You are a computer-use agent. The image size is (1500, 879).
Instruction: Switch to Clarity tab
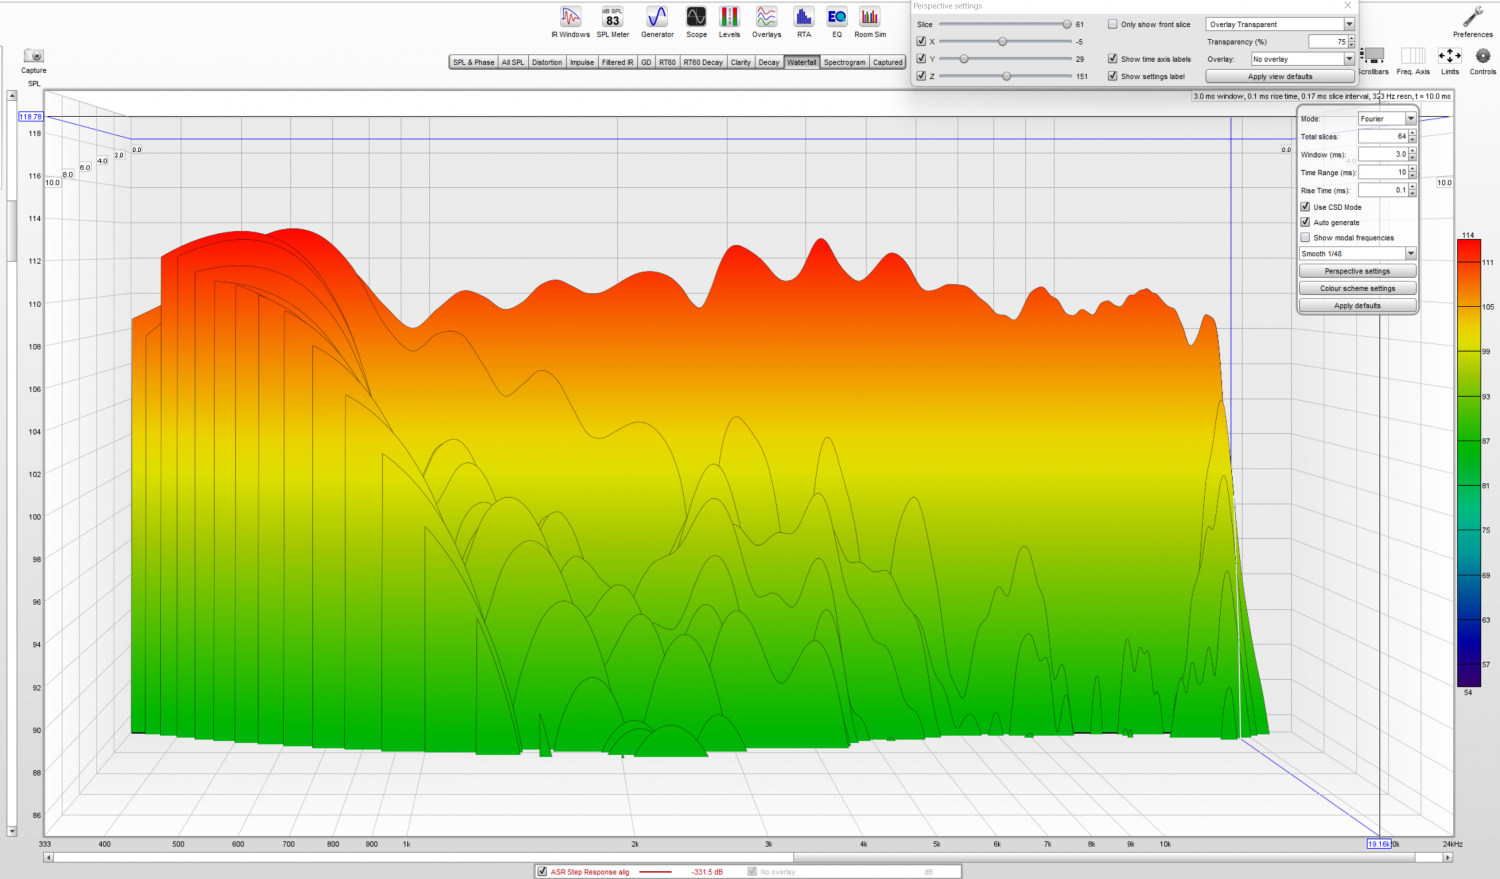coord(741,62)
